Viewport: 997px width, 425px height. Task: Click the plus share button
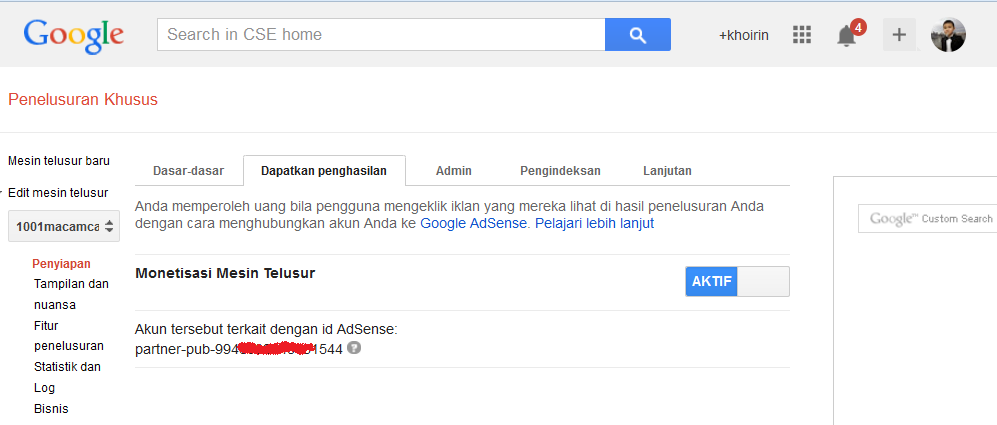click(899, 34)
